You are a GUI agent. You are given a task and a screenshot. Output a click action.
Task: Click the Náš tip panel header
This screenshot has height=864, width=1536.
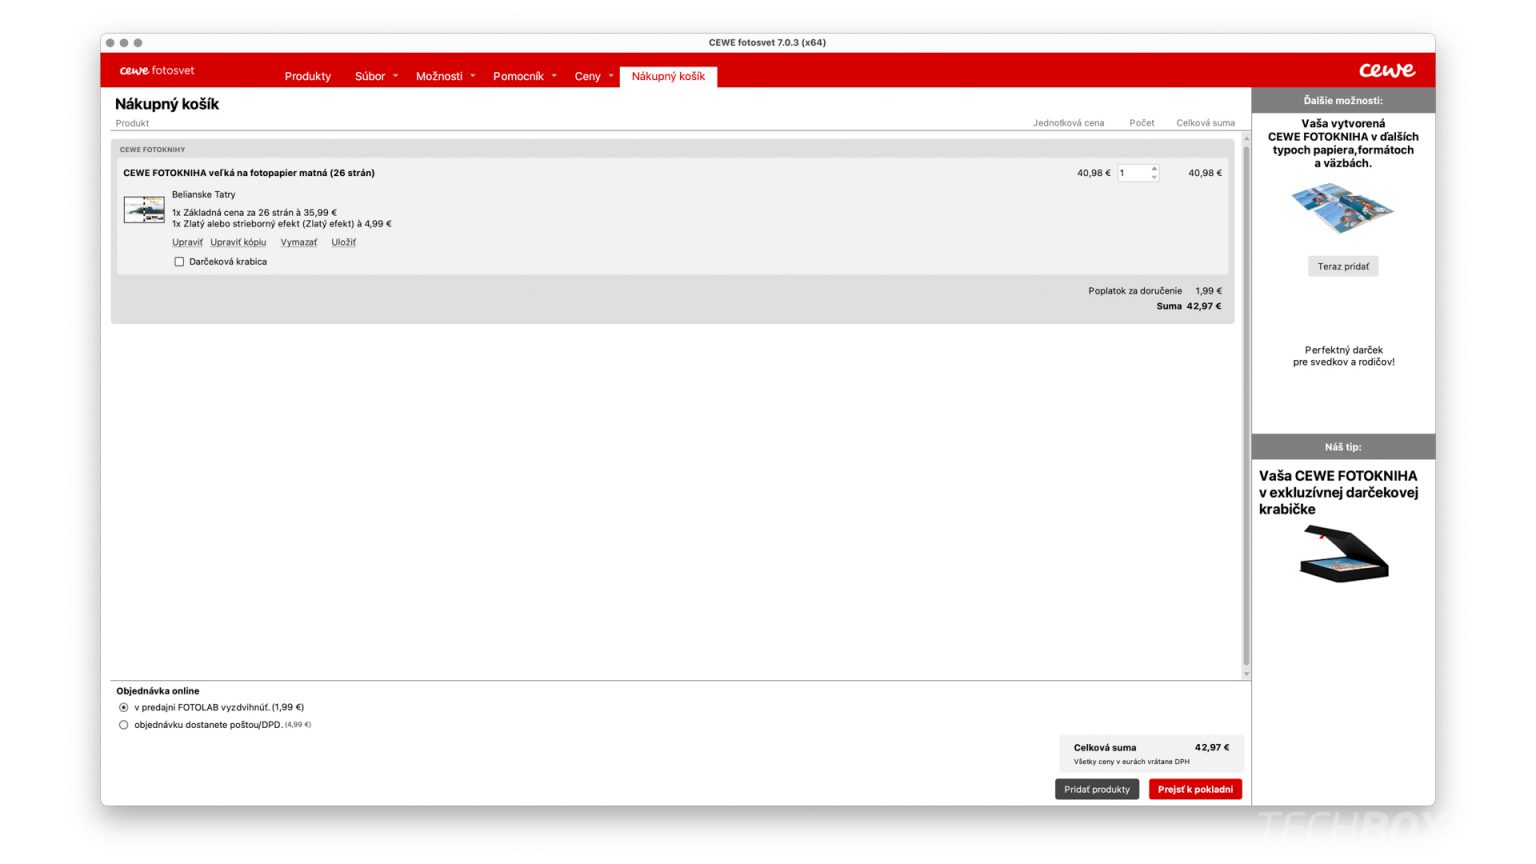click(x=1343, y=447)
